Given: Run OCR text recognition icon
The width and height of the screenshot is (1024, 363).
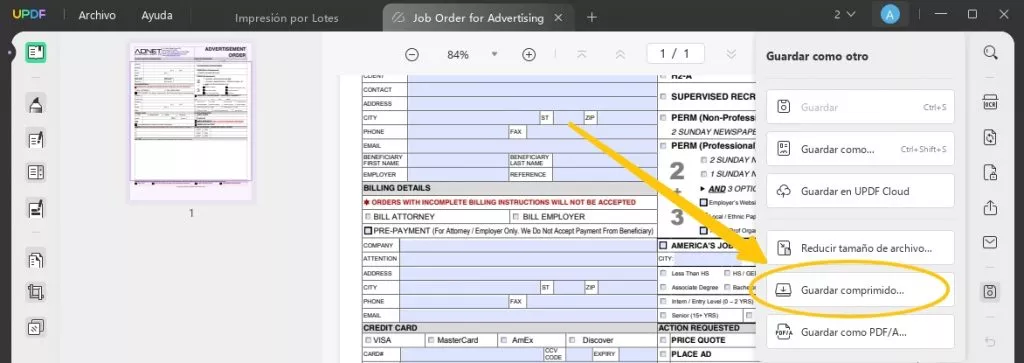Looking at the screenshot, I should coord(990,103).
